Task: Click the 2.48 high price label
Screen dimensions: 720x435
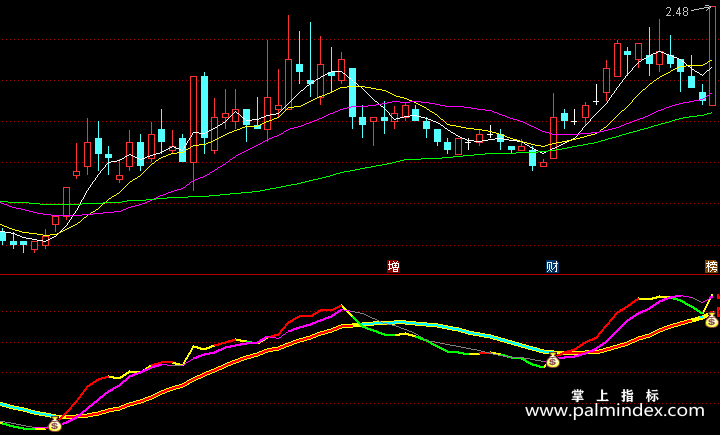Action: (677, 12)
